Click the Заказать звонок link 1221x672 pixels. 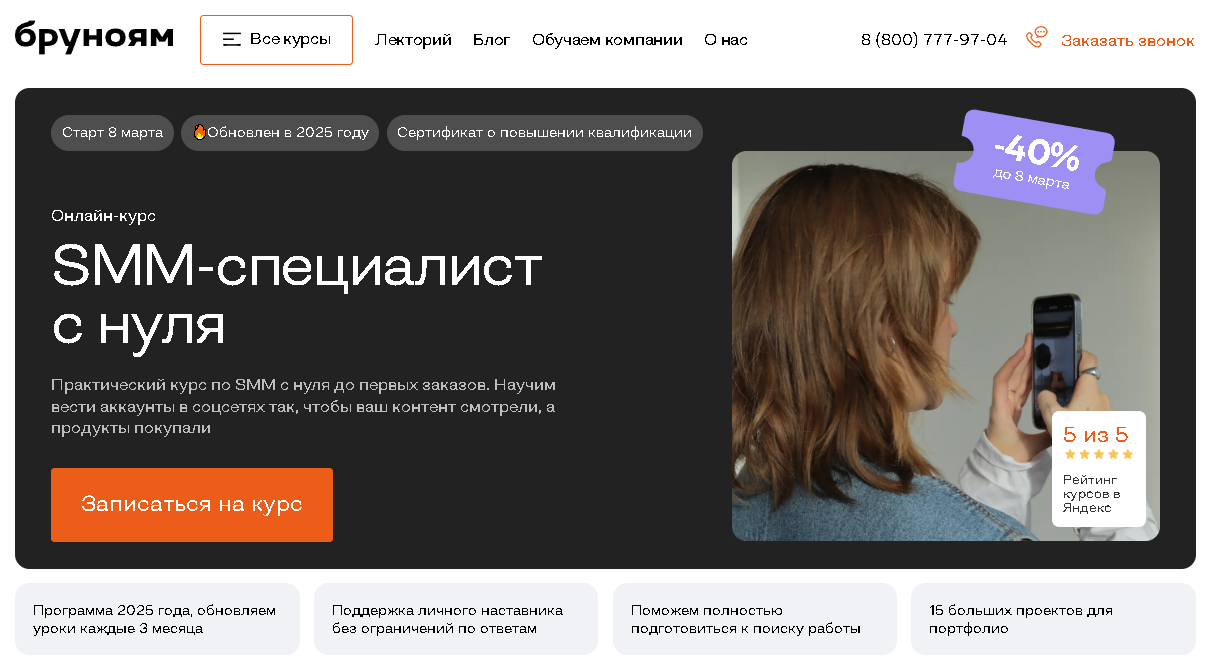1128,41
